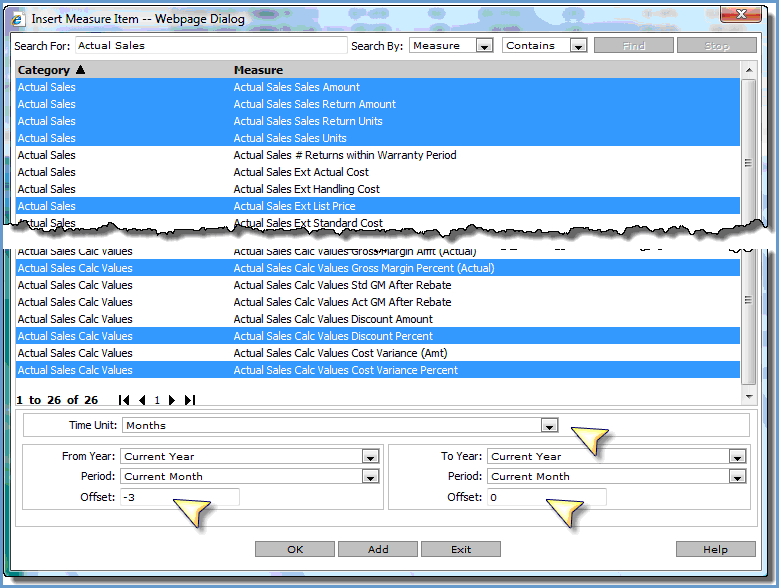This screenshot has height=588, width=779.
Task: Open Help for this dialog
Action: click(x=715, y=549)
